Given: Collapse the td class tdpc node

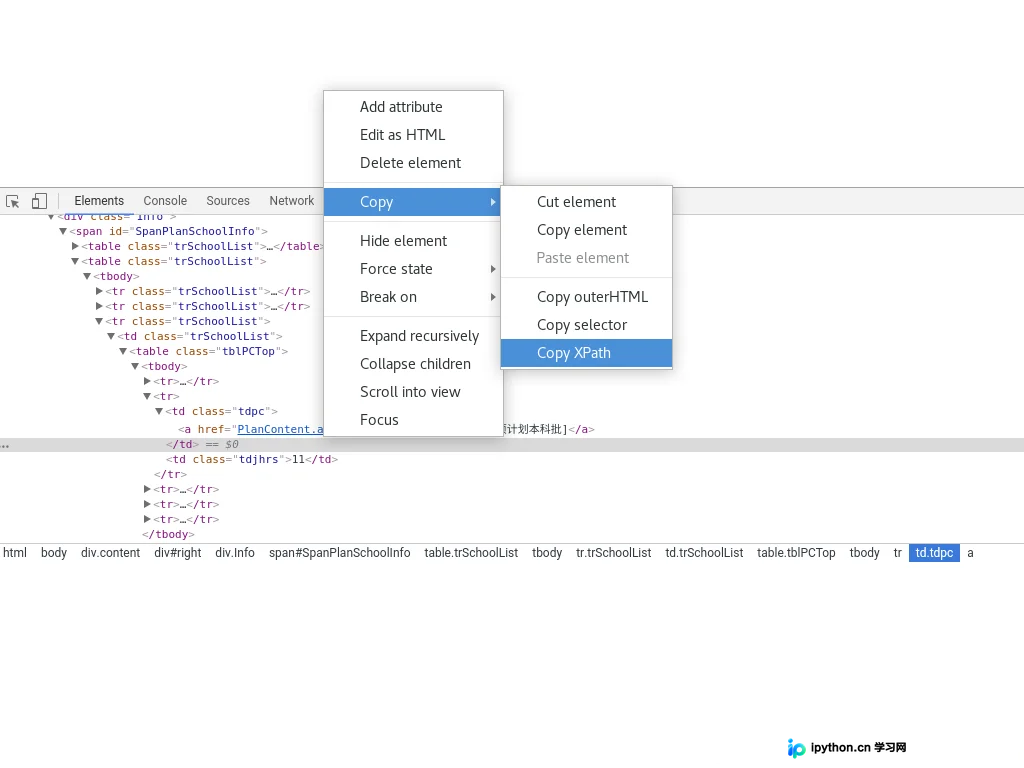Looking at the screenshot, I should [x=159, y=411].
